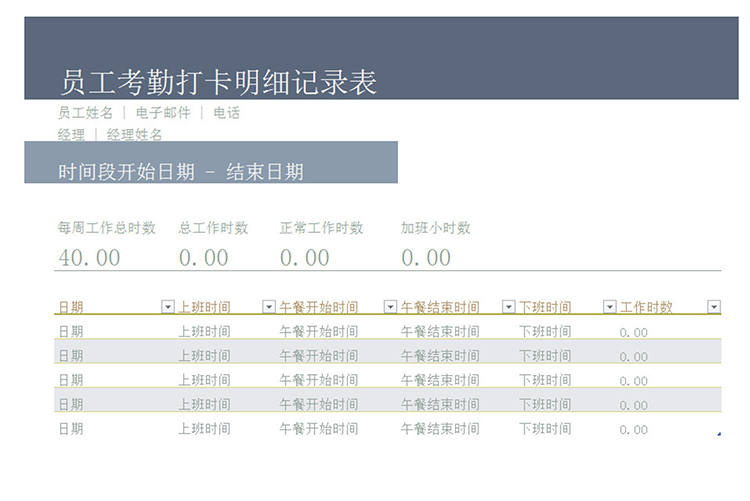Select the 经理 label text
This screenshot has height=501, width=750.
click(x=71, y=134)
